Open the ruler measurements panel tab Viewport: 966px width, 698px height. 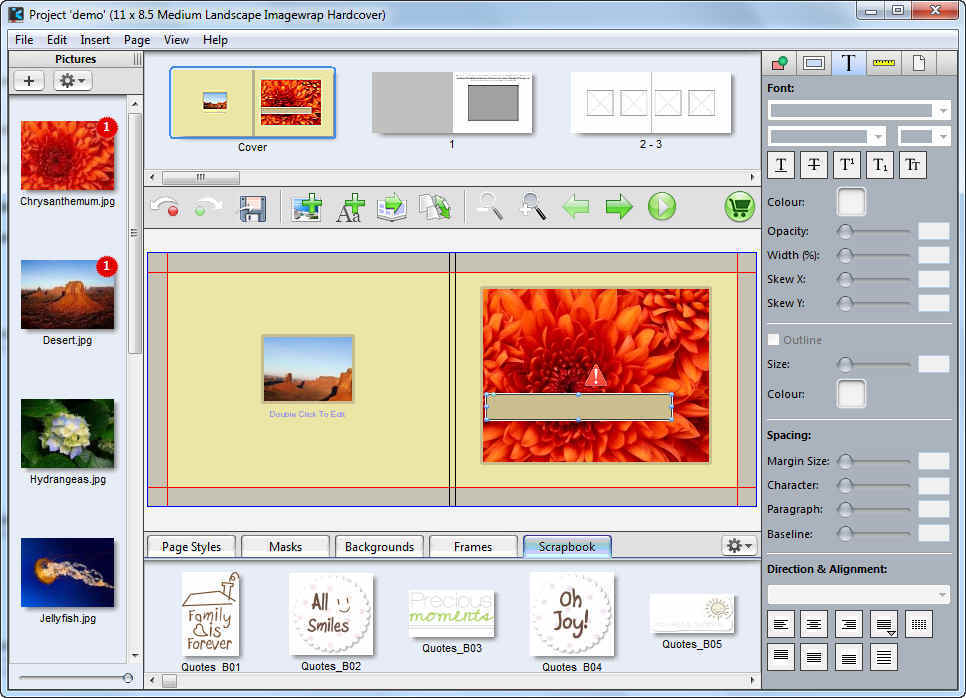883,62
